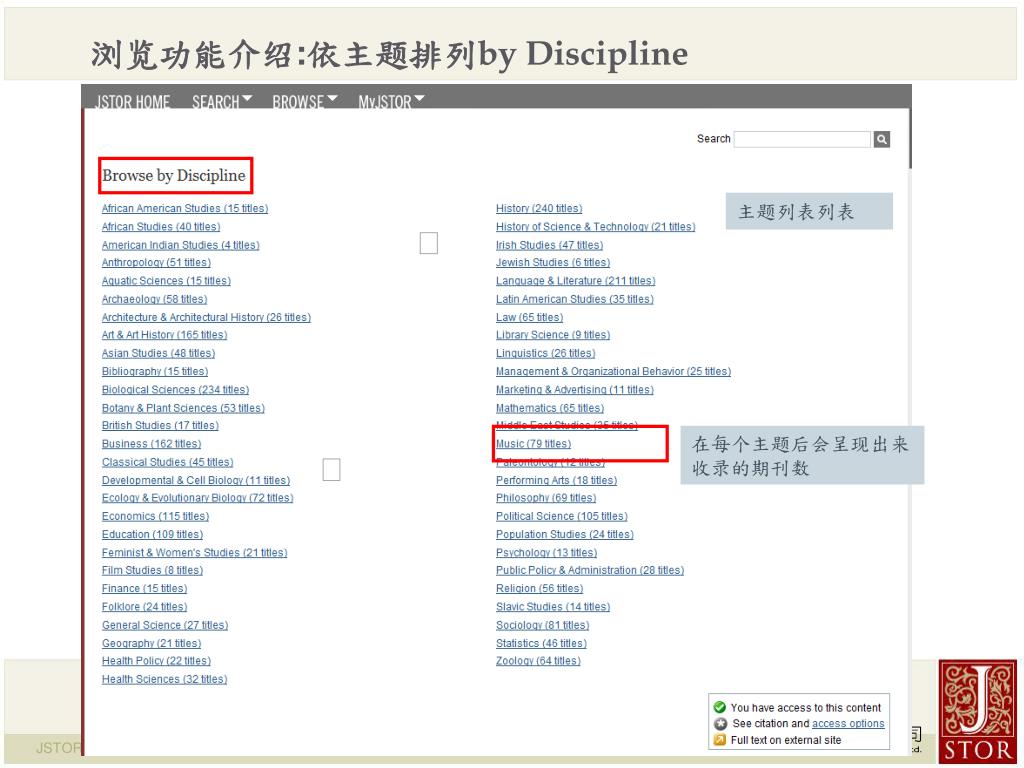Viewport: 1024px width, 768px height.
Task: Click the search magnifier icon button
Action: 882,139
